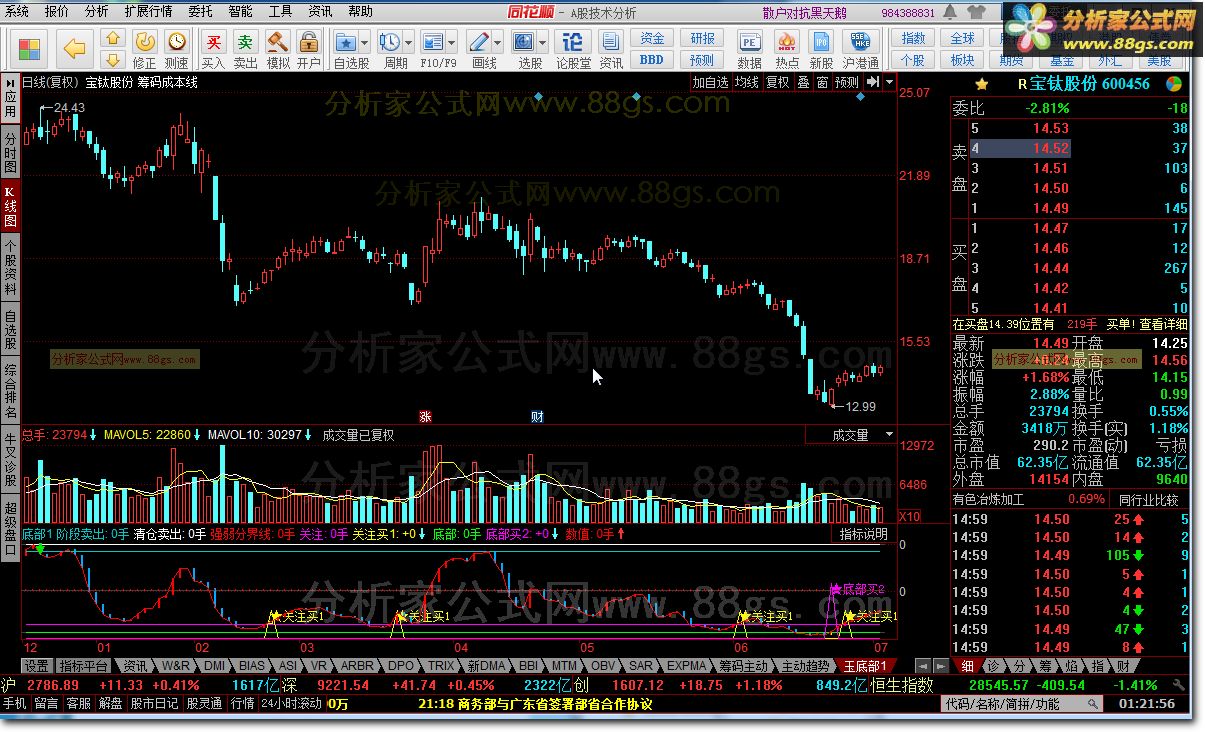This screenshot has height=732, width=1205.
Task: Click the BBD button
Action: 652,59
